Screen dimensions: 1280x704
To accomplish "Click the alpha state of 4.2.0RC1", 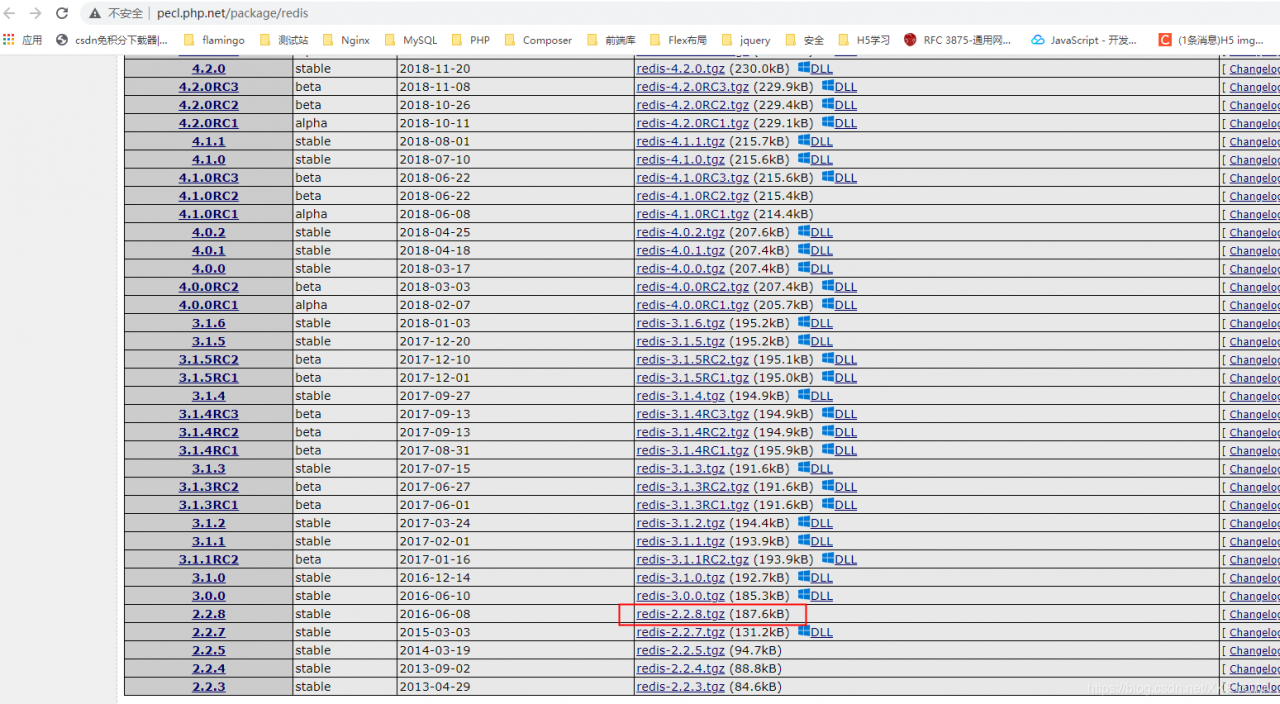I will click(x=311, y=123).
